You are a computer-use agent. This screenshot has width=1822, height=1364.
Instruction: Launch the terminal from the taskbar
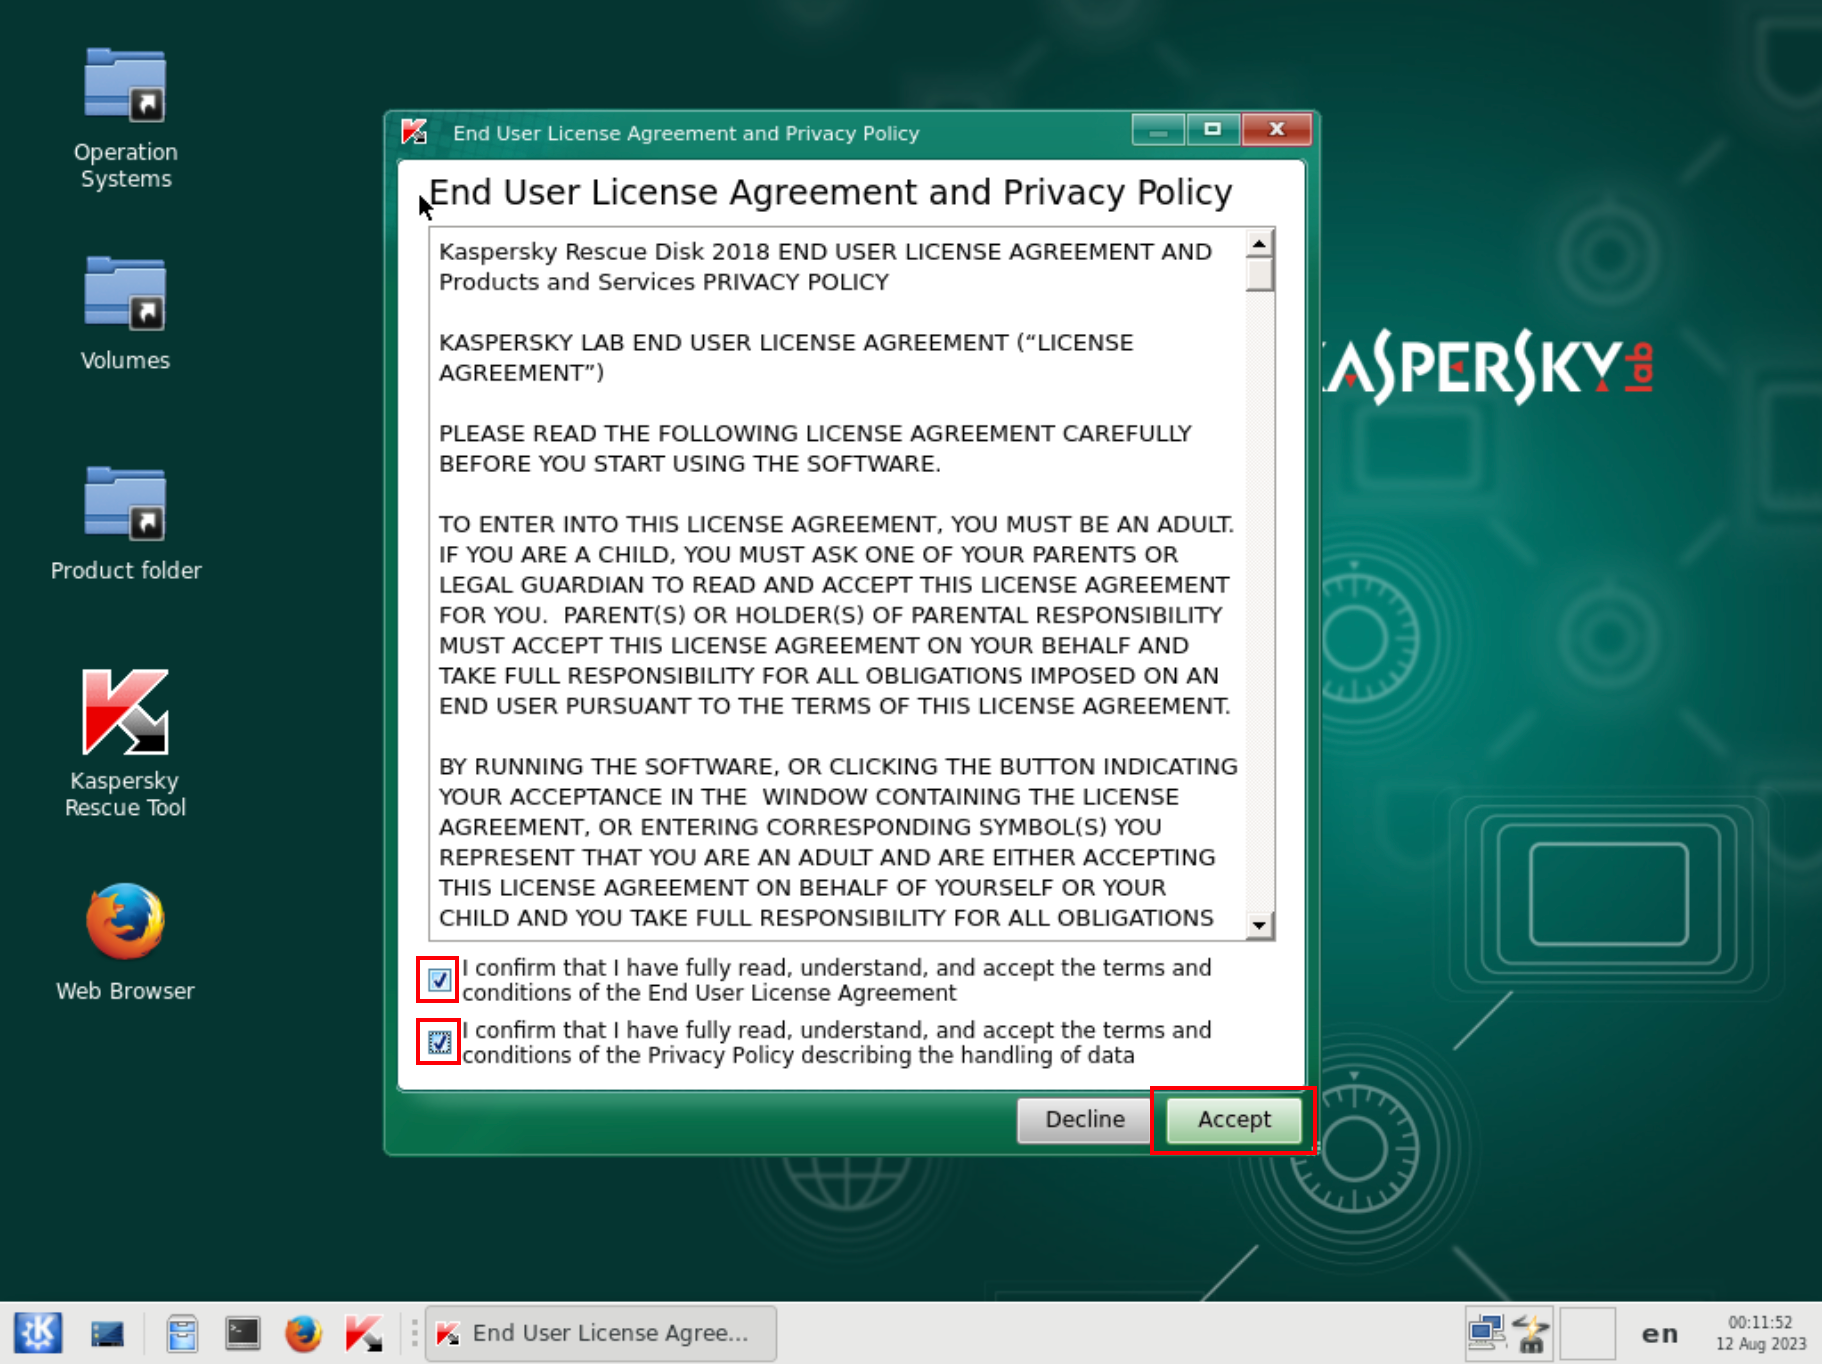click(x=242, y=1333)
